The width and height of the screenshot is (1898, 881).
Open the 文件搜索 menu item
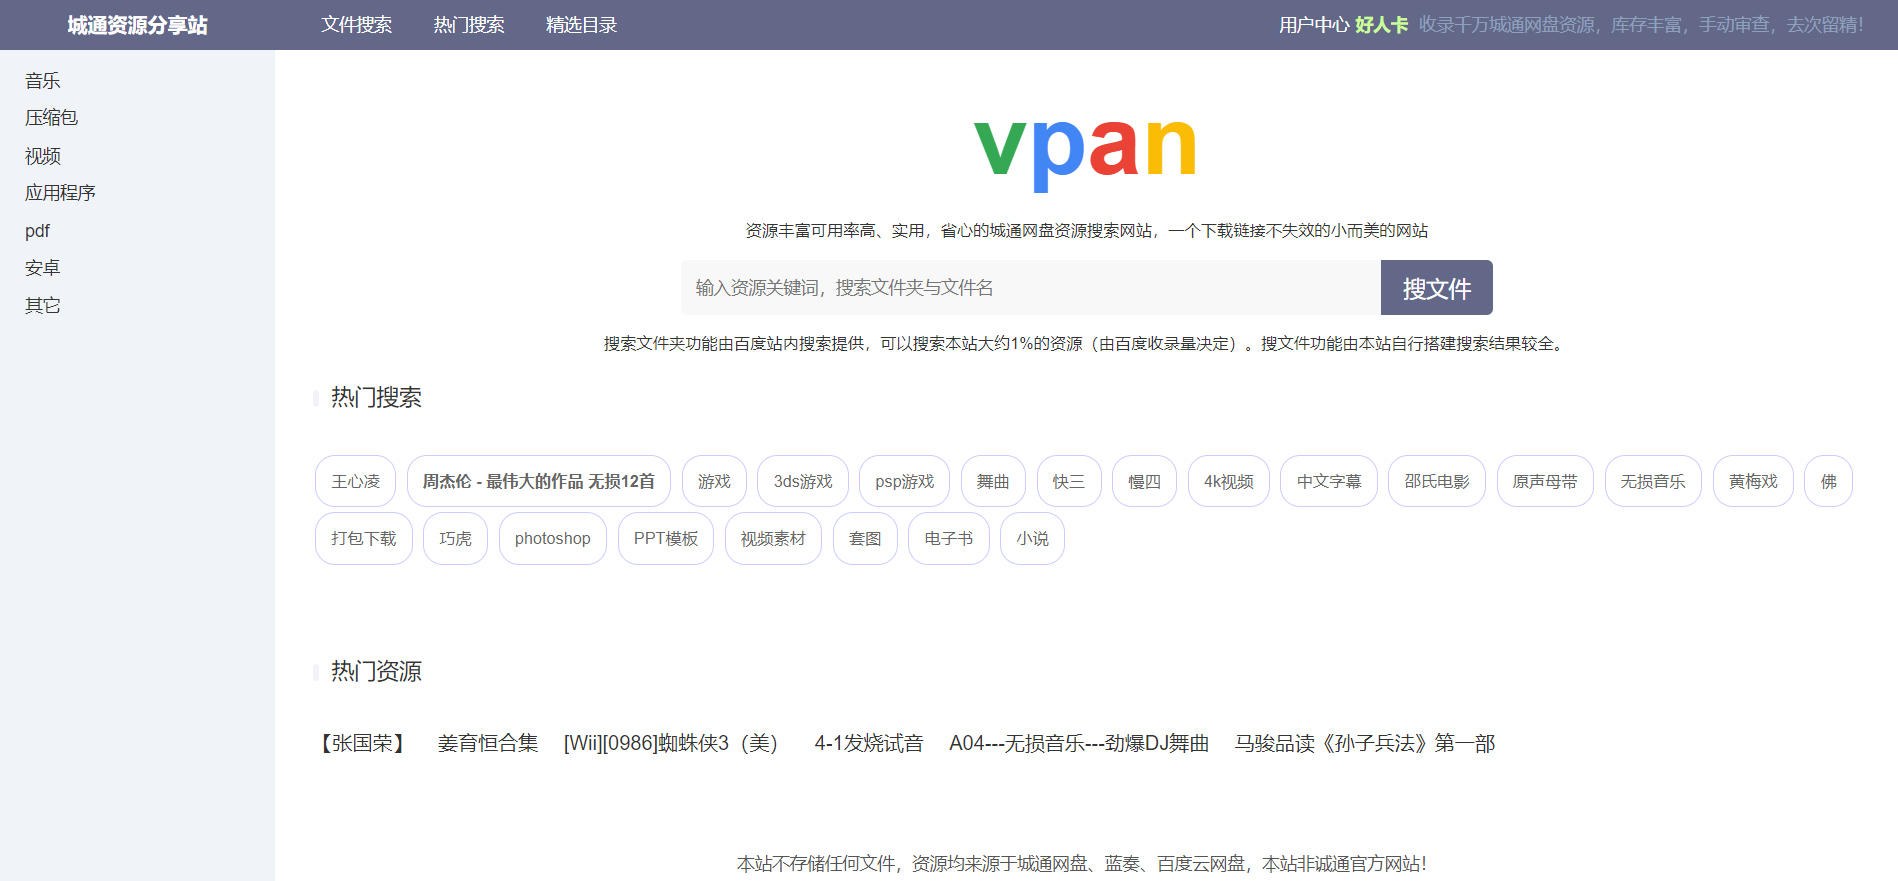coord(356,25)
